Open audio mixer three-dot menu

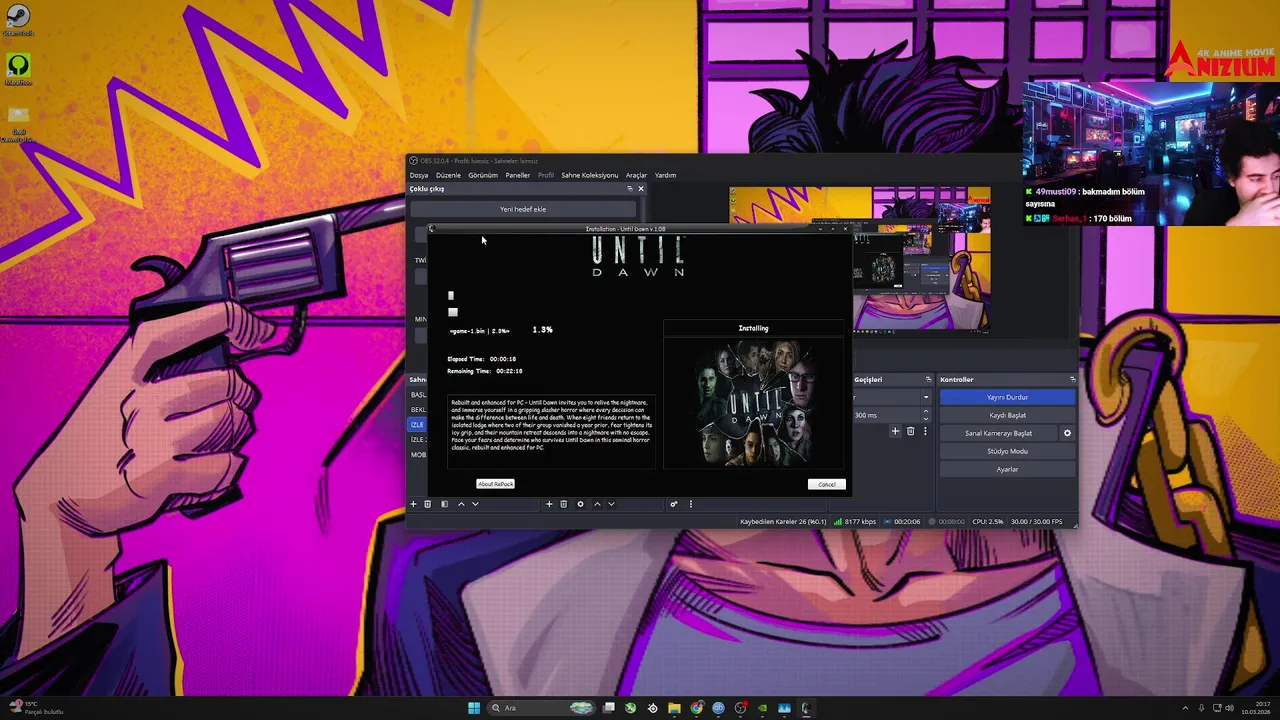(690, 504)
